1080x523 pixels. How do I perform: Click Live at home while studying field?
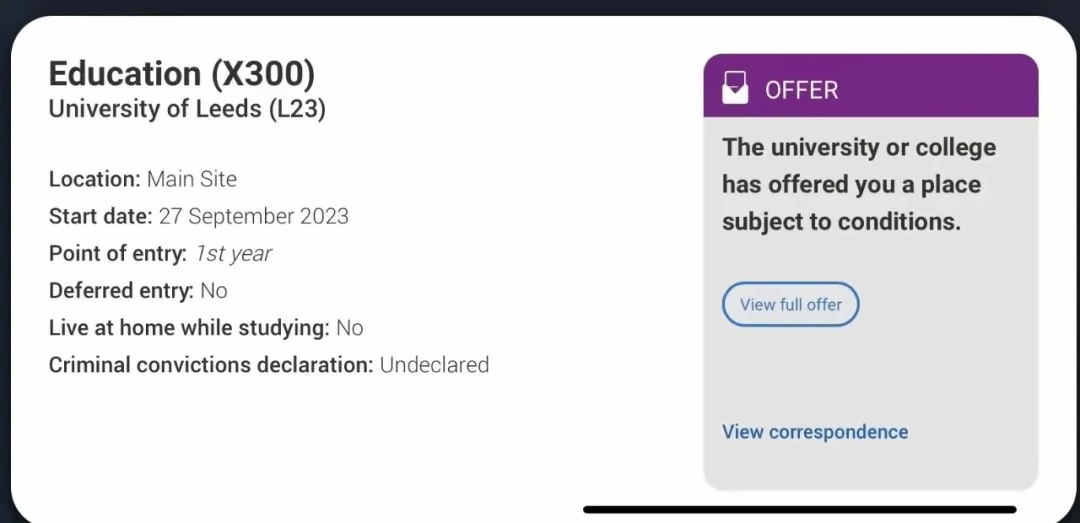(206, 328)
